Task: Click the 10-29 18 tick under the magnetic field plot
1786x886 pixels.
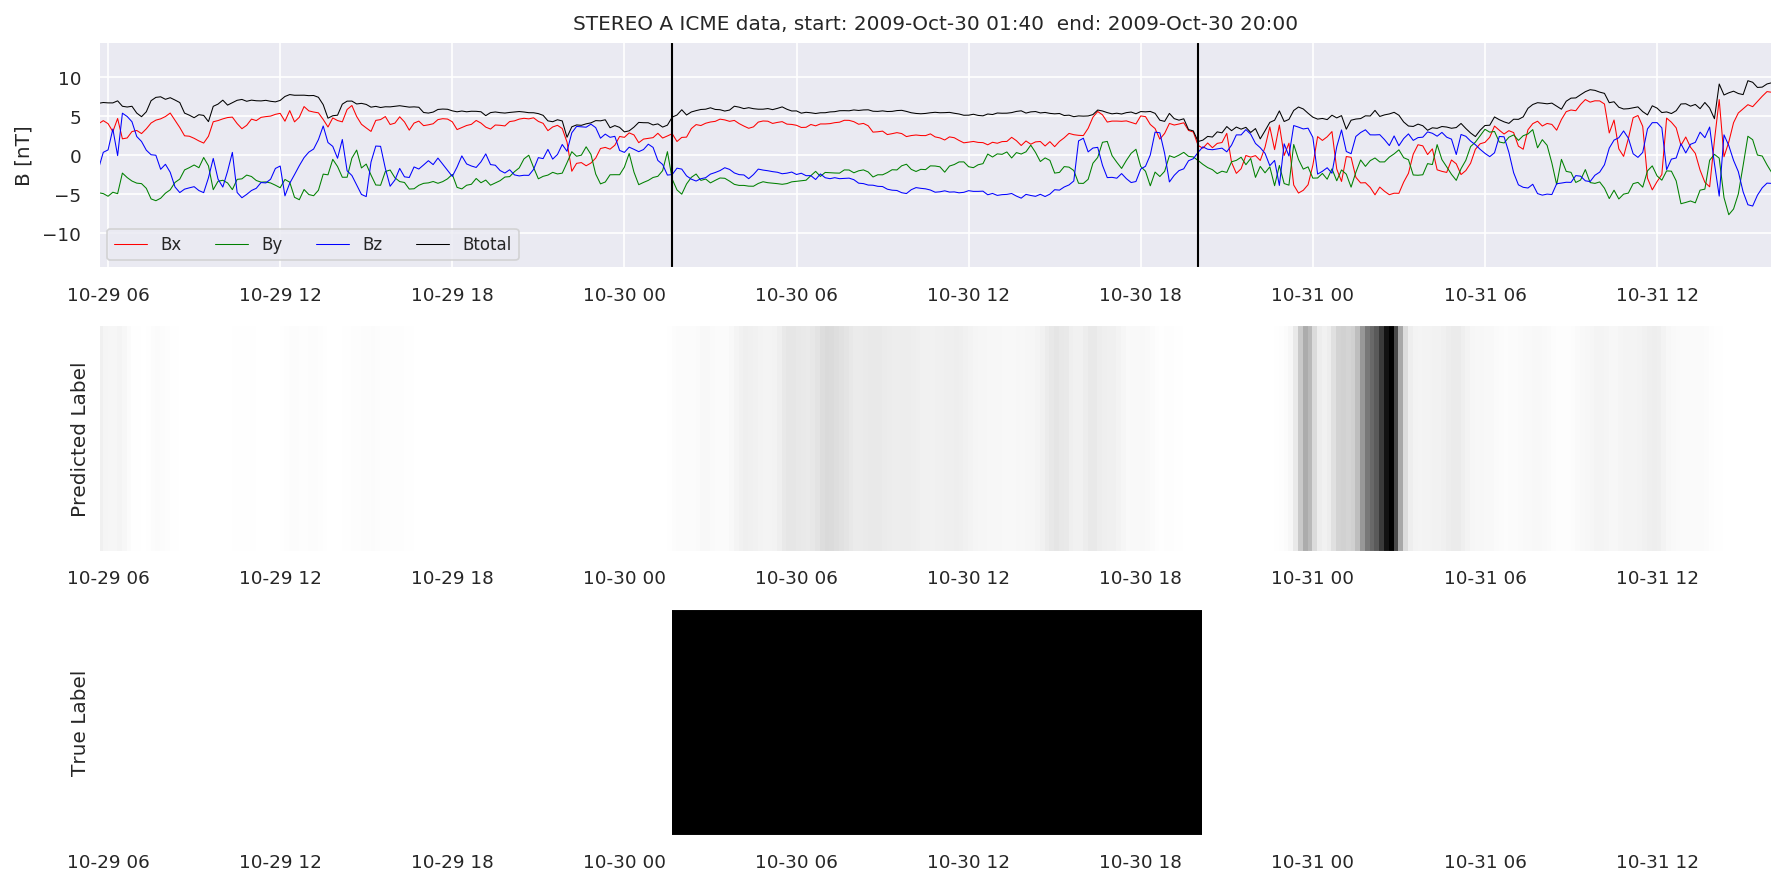Action: point(452,295)
